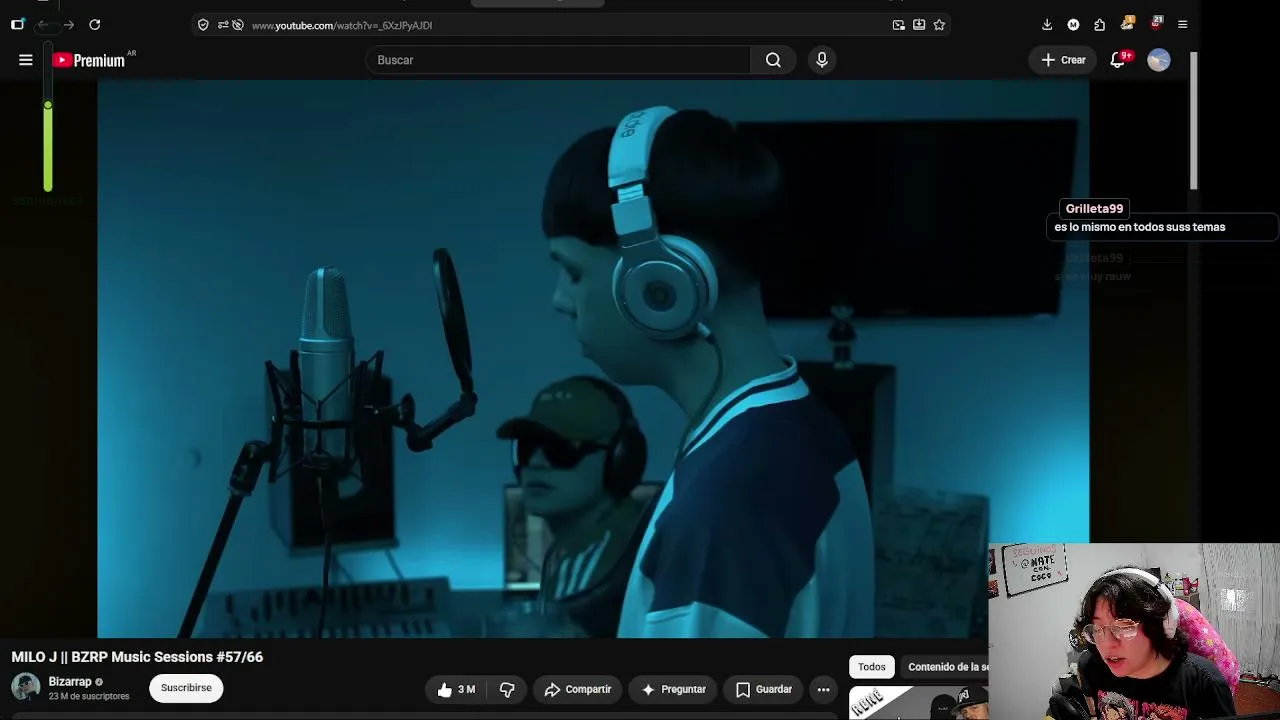The image size is (1280, 720).
Task: Click the video title MILO J BZRP Music Sessions
Action: click(x=137, y=657)
